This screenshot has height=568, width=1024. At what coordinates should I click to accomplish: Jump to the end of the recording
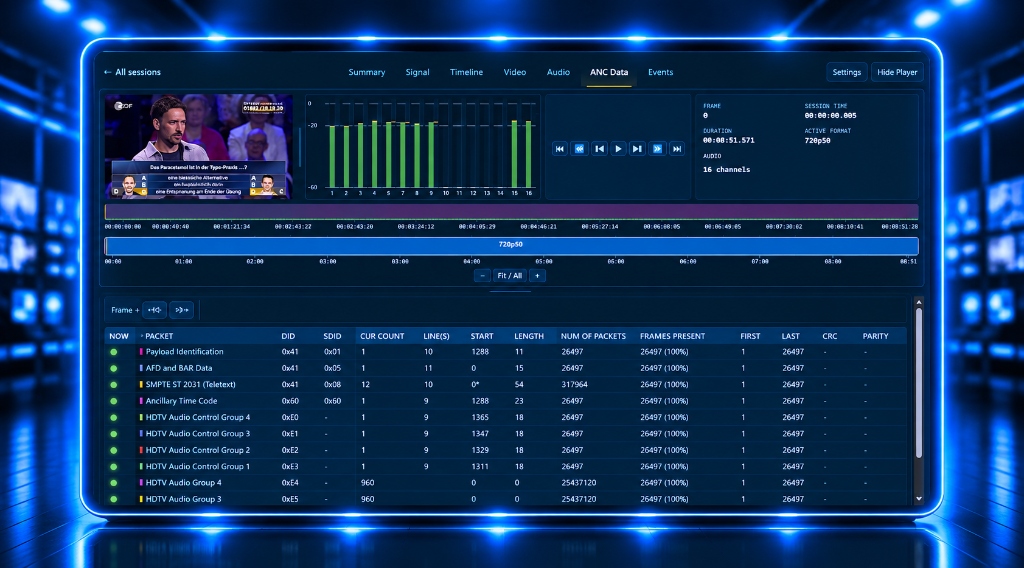click(677, 149)
